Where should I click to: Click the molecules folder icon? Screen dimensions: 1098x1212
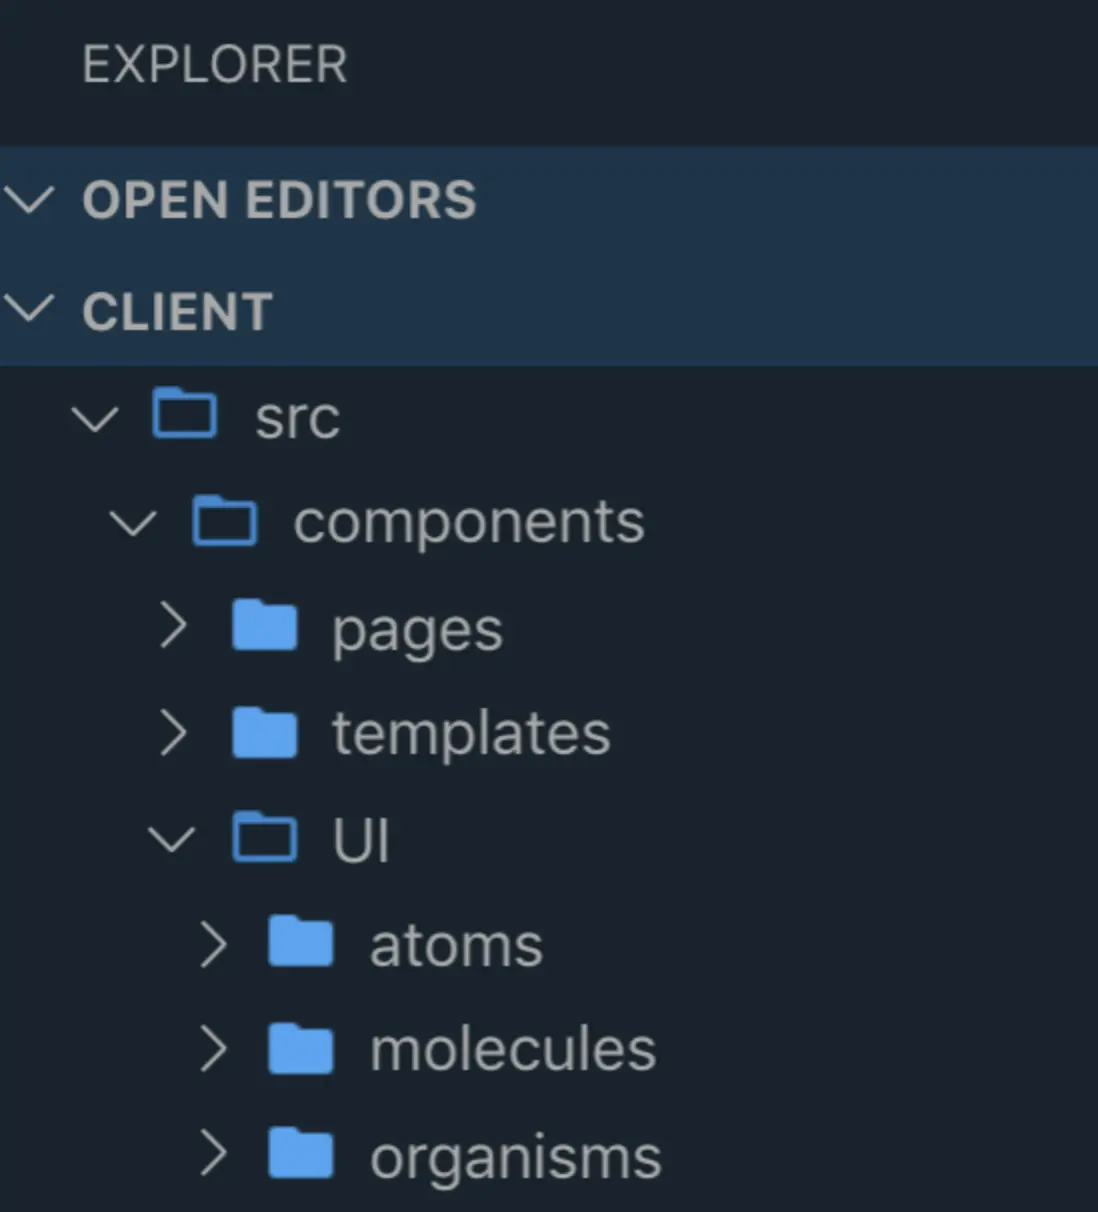[x=301, y=1048]
